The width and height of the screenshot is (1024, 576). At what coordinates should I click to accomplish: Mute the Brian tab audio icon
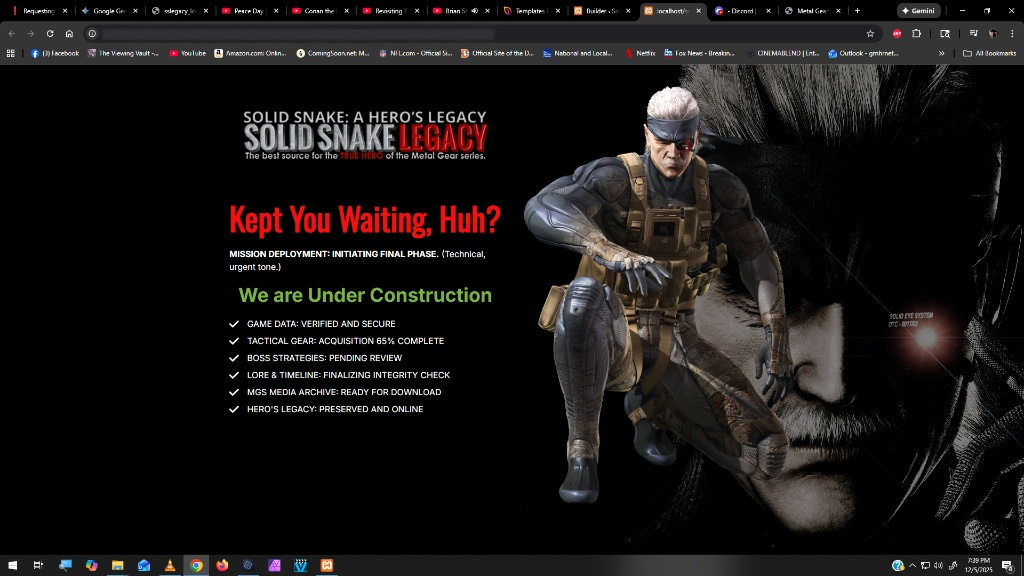tap(475, 10)
